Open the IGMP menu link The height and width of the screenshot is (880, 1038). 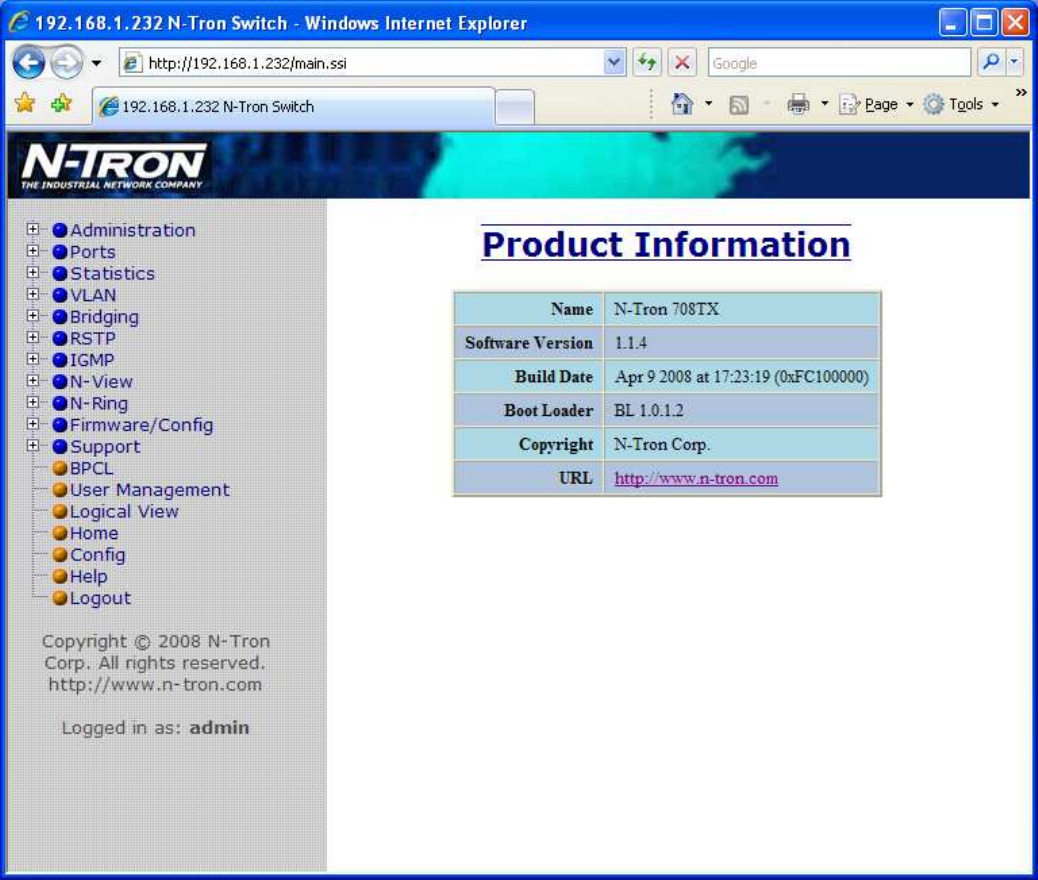[92, 360]
